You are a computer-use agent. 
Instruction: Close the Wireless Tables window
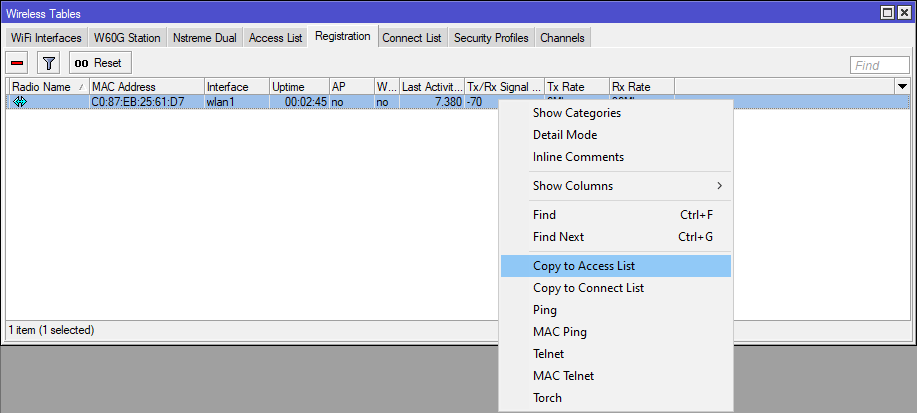pyautogui.click(x=904, y=13)
